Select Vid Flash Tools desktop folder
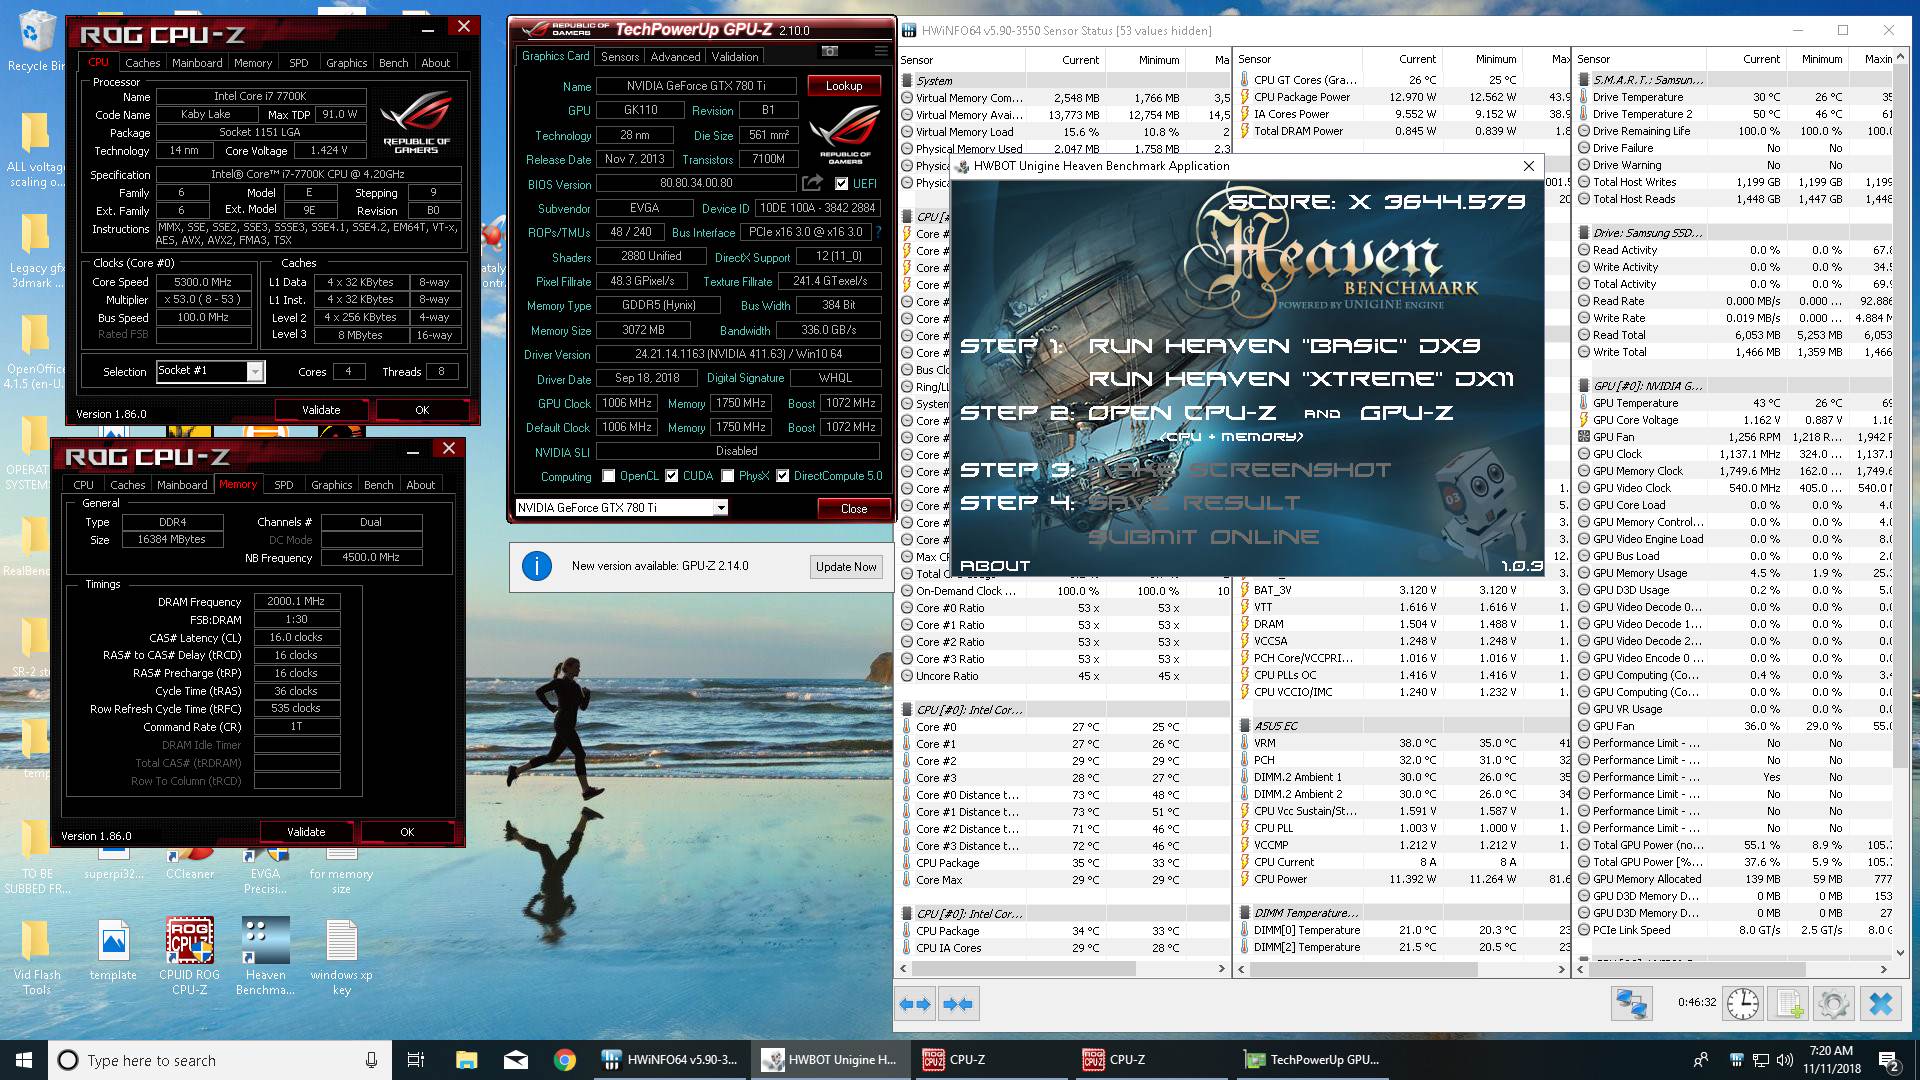Viewport: 1920px width, 1080px height. [36, 958]
